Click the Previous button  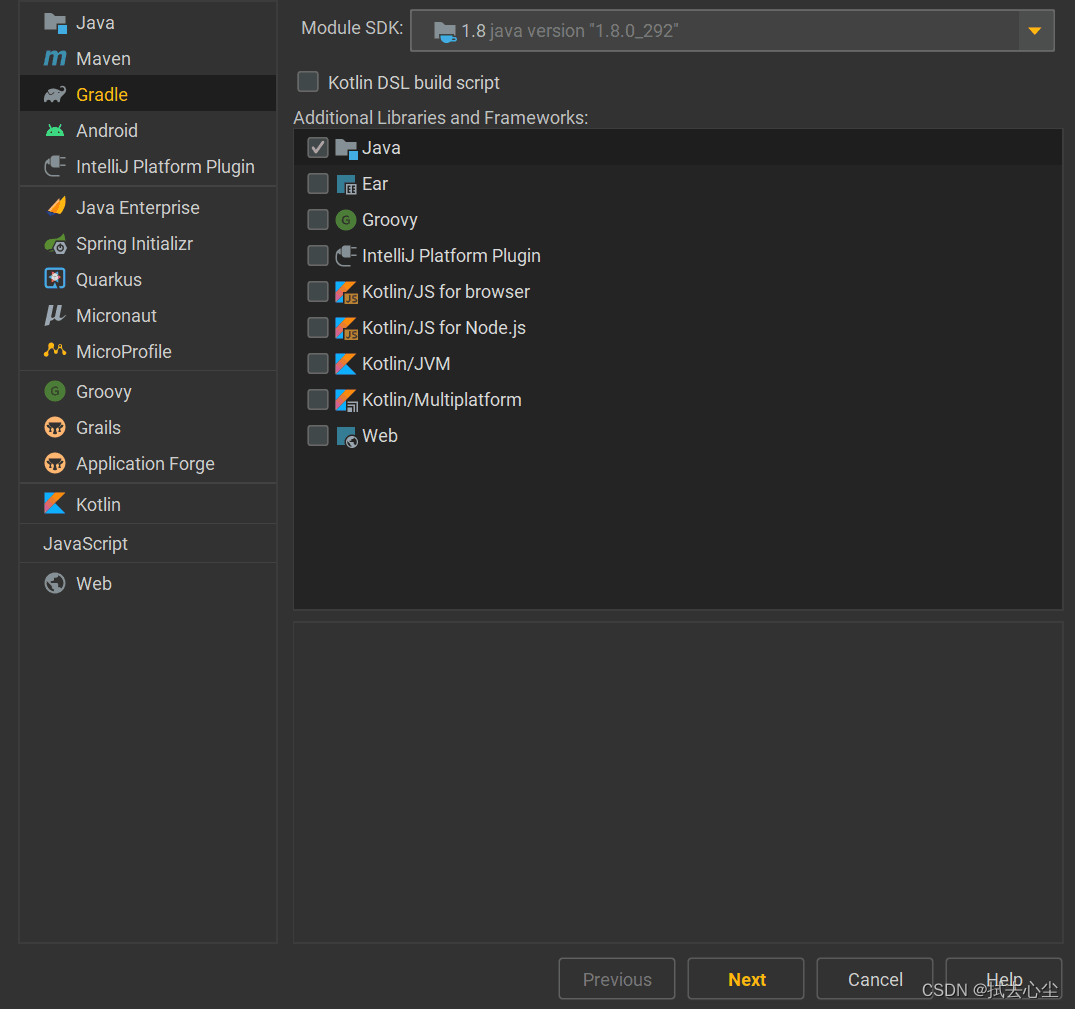(x=617, y=979)
